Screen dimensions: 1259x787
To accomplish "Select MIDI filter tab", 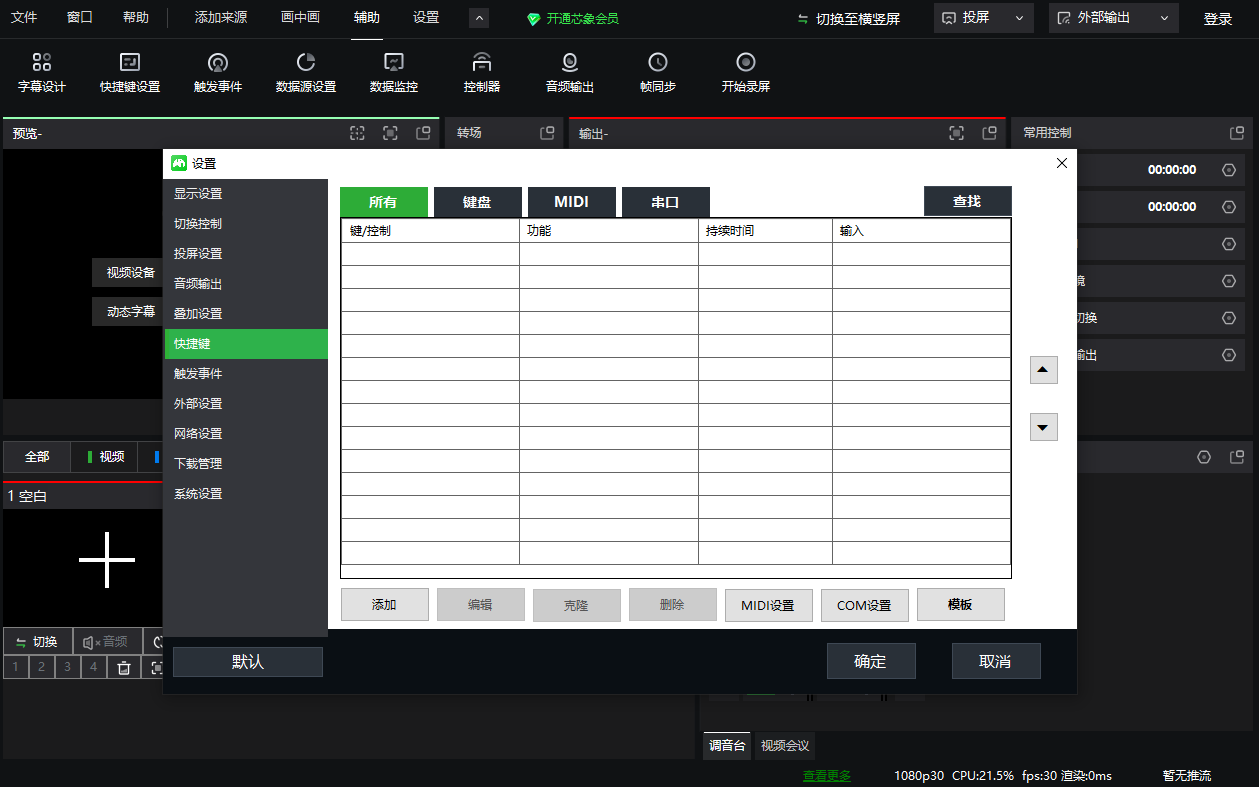I will click(572, 202).
